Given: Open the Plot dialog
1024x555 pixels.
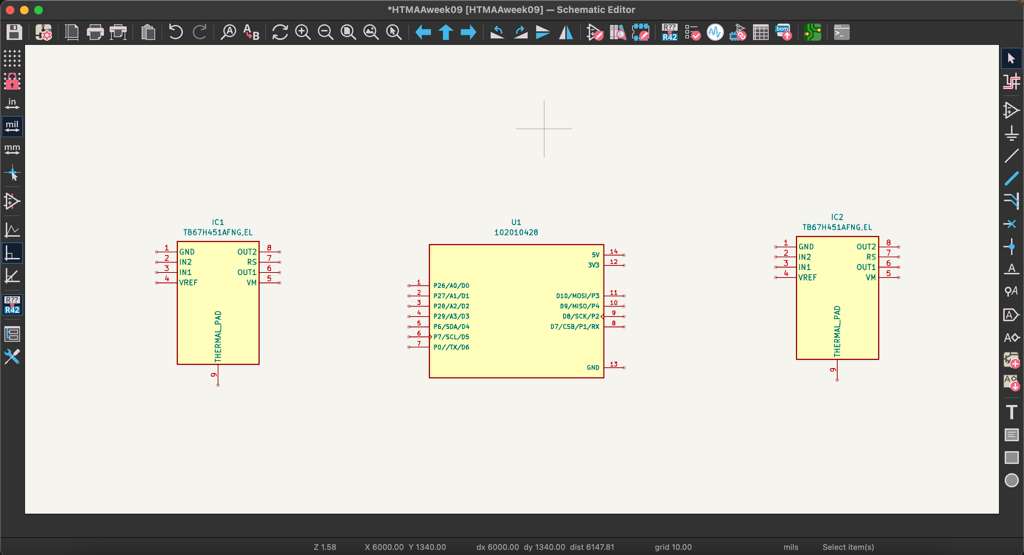Looking at the screenshot, I should 118,32.
